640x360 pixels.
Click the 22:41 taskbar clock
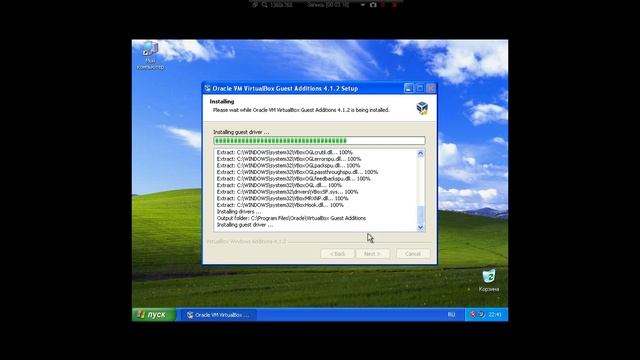pos(495,314)
